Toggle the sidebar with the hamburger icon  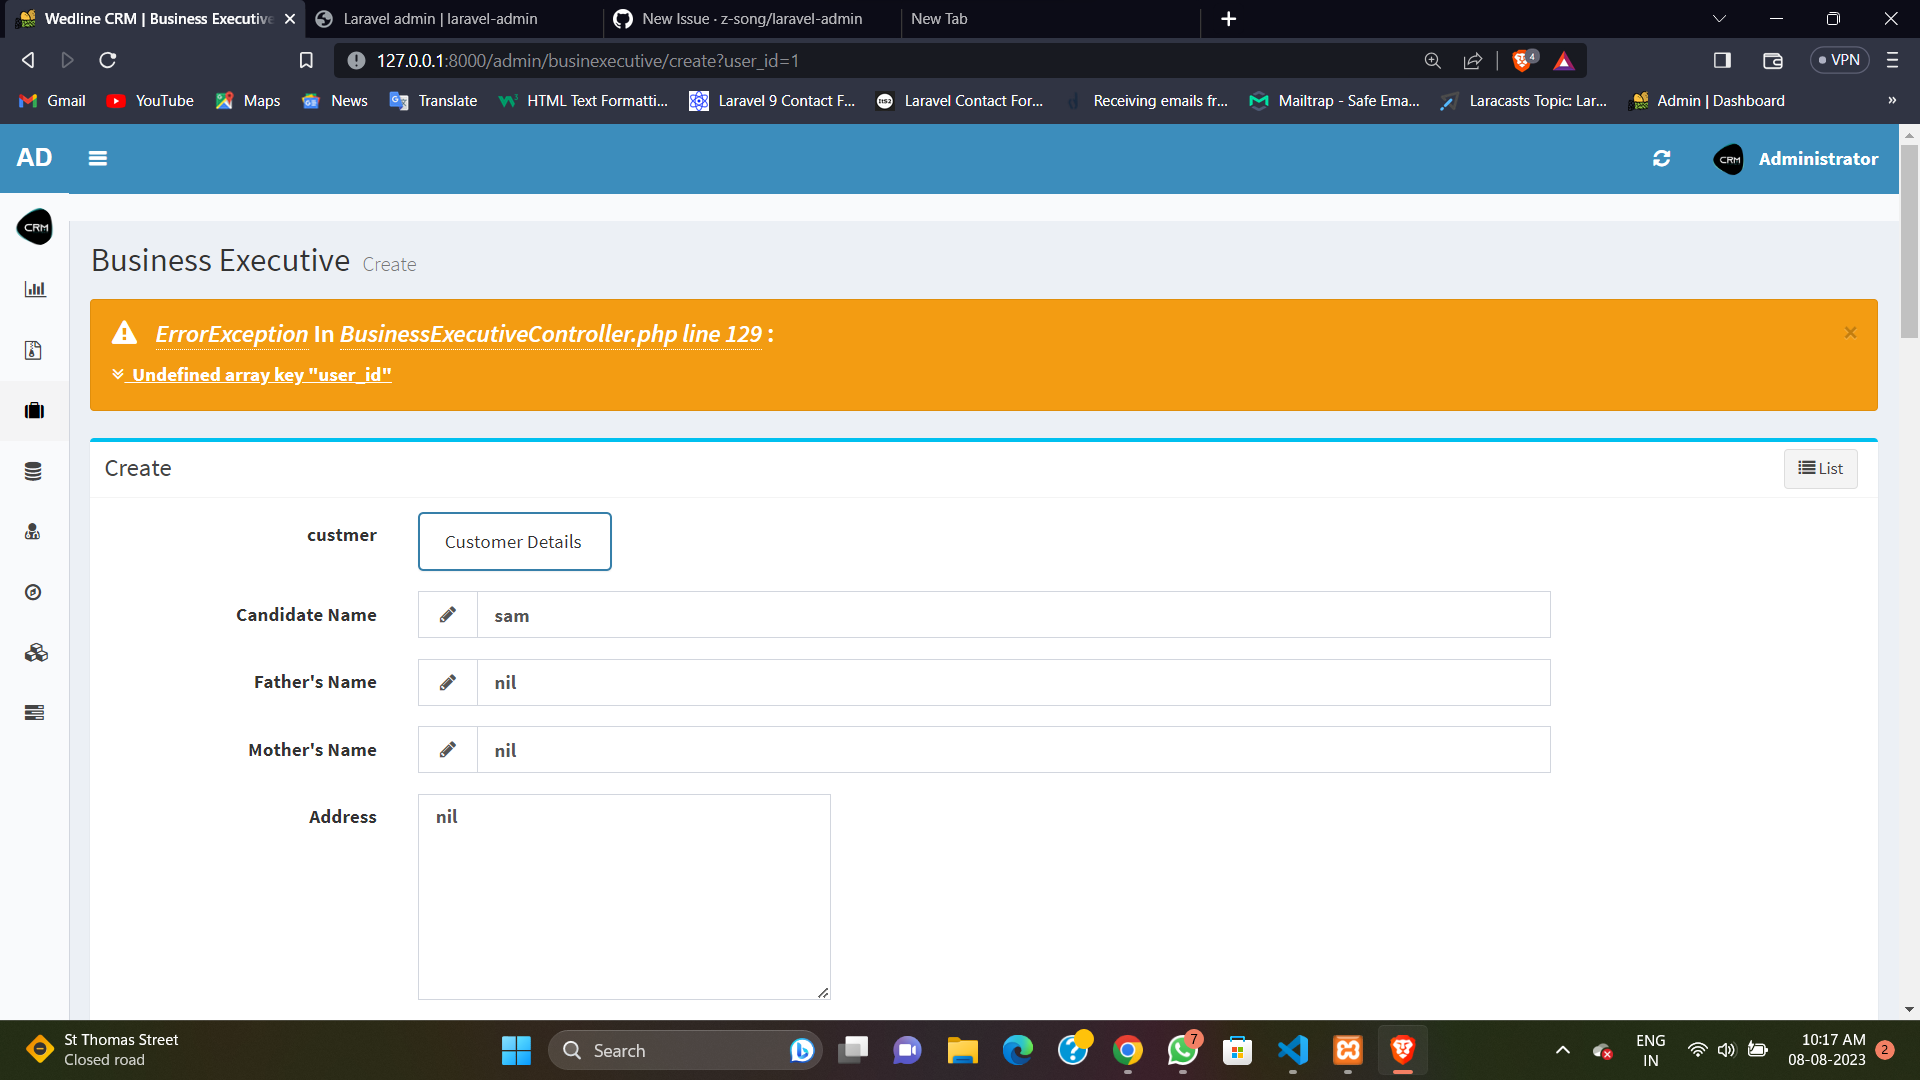coord(97,158)
